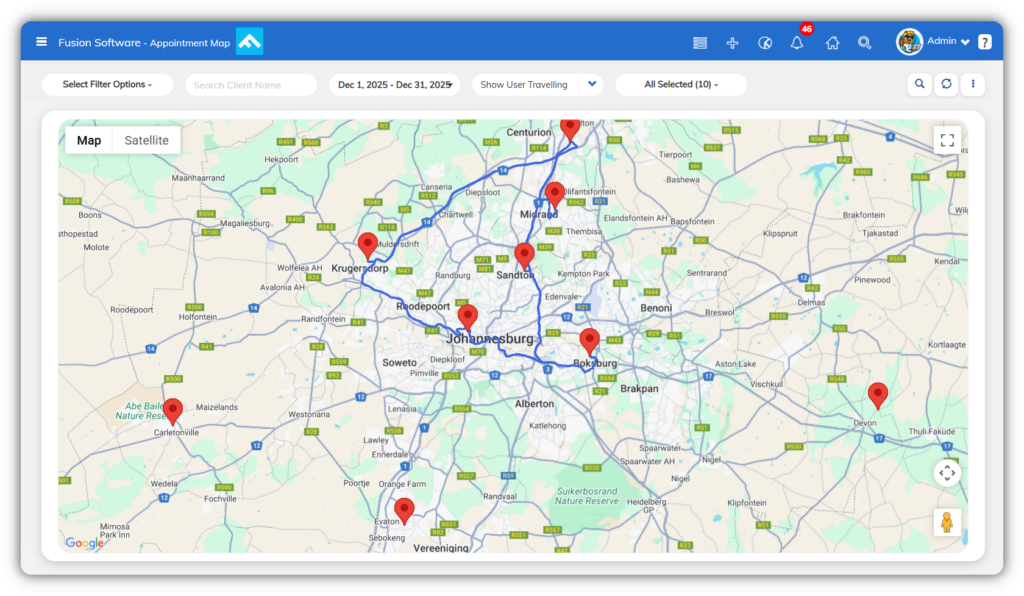Click the filter bar search button
This screenshot has height=596, width=1024.
(920, 84)
